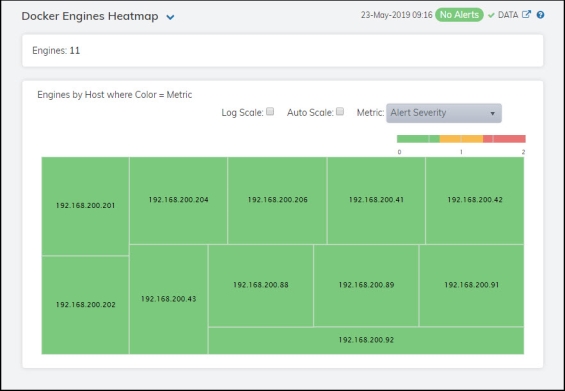Image resolution: width=565 pixels, height=391 pixels.
Task: Select the 192.168.200.202 engine cell
Action: point(85,305)
